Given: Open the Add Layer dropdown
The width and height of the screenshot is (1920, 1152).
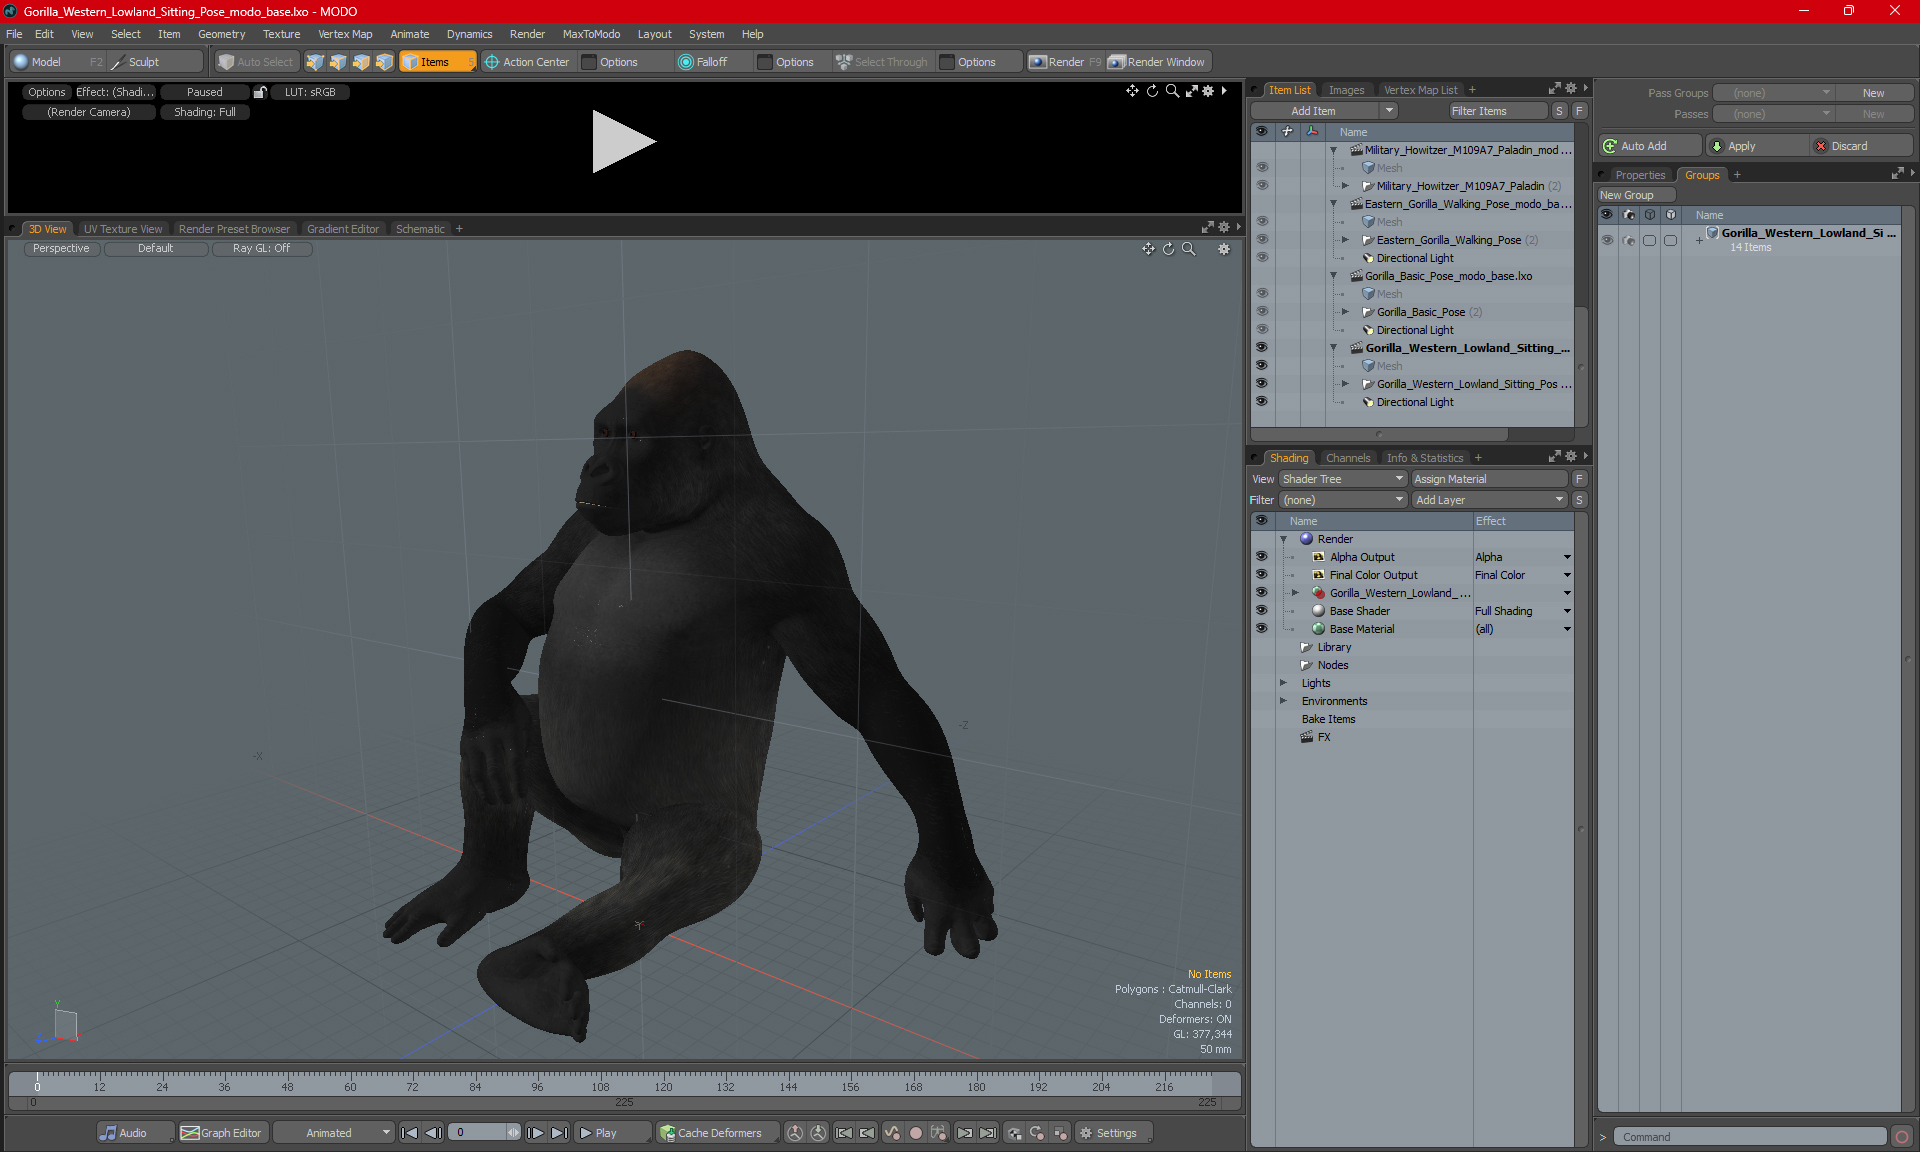Looking at the screenshot, I should coord(1489,500).
